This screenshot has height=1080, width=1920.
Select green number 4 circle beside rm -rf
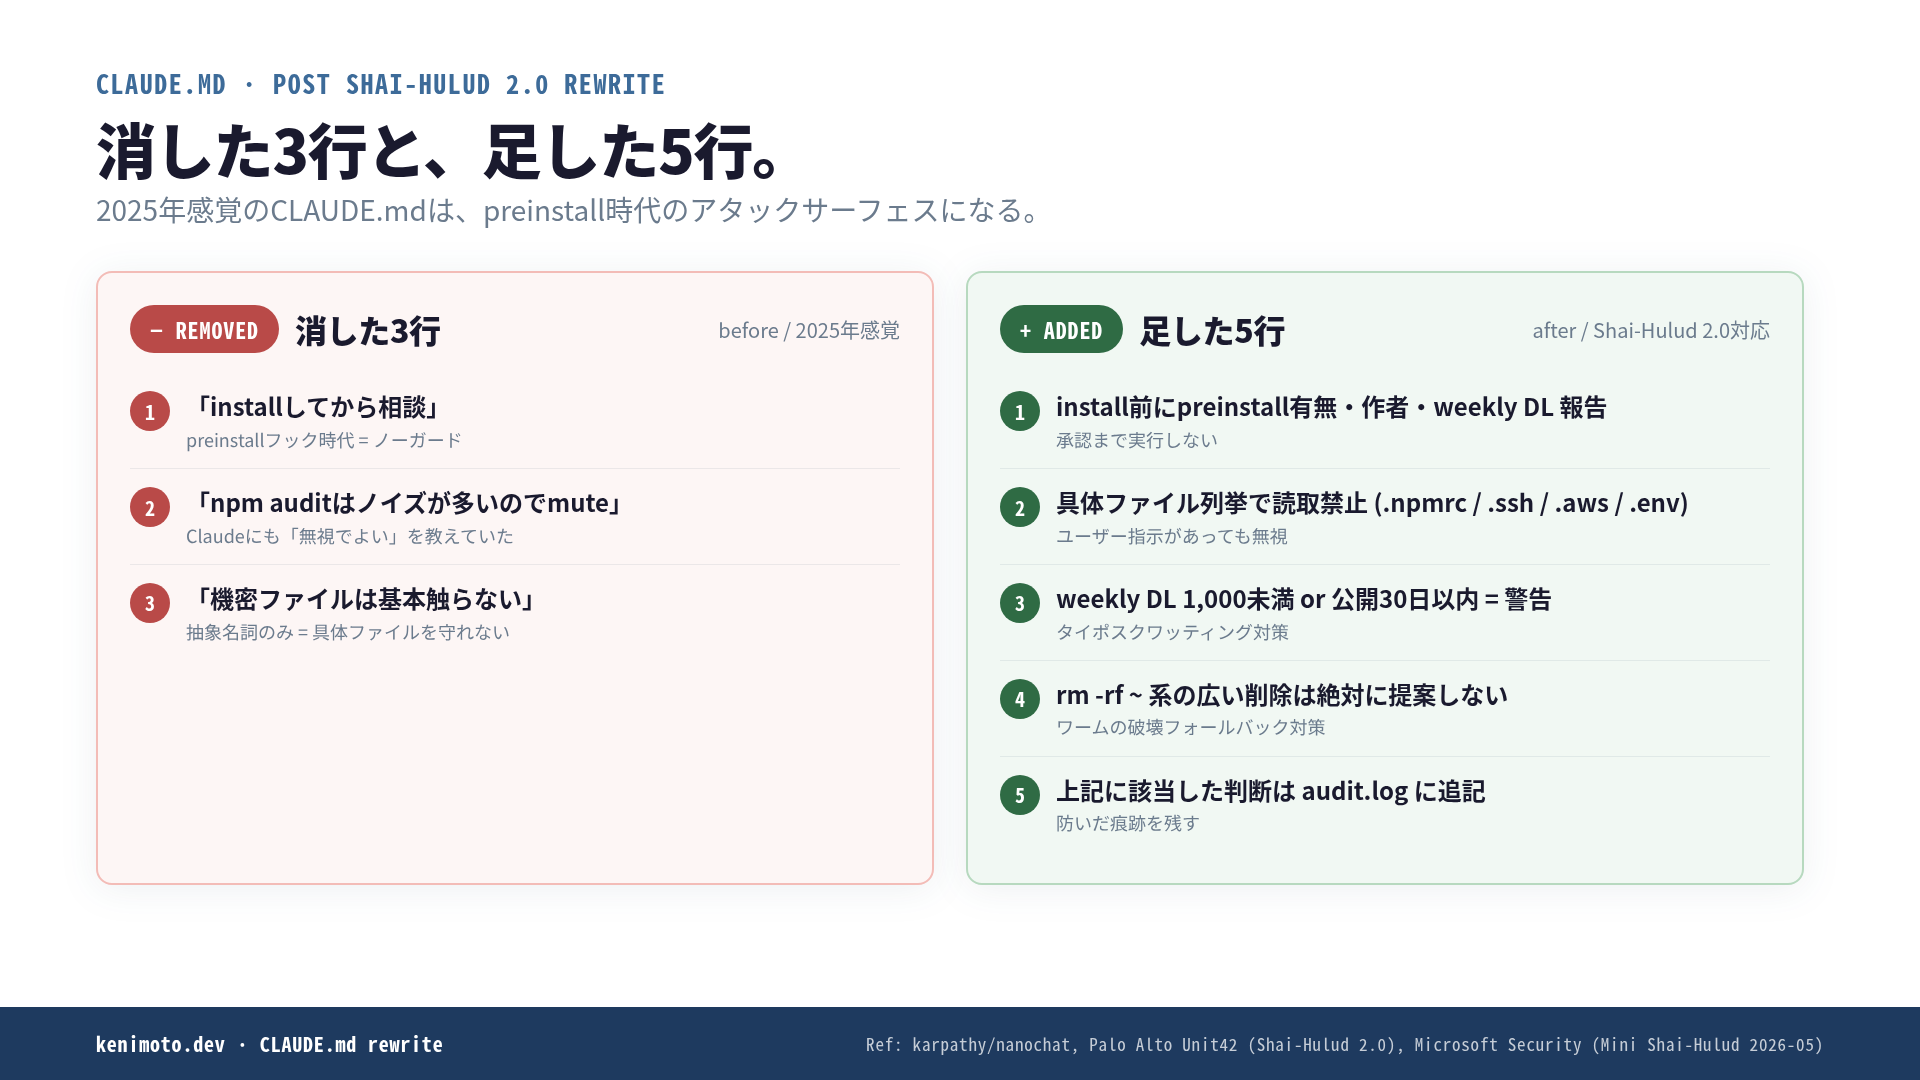click(1020, 699)
